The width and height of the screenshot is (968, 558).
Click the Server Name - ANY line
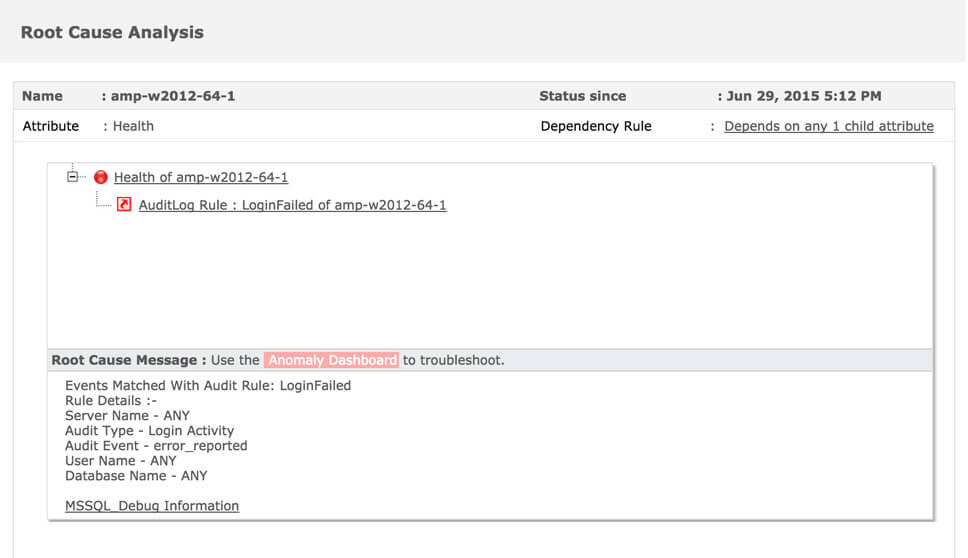127,416
